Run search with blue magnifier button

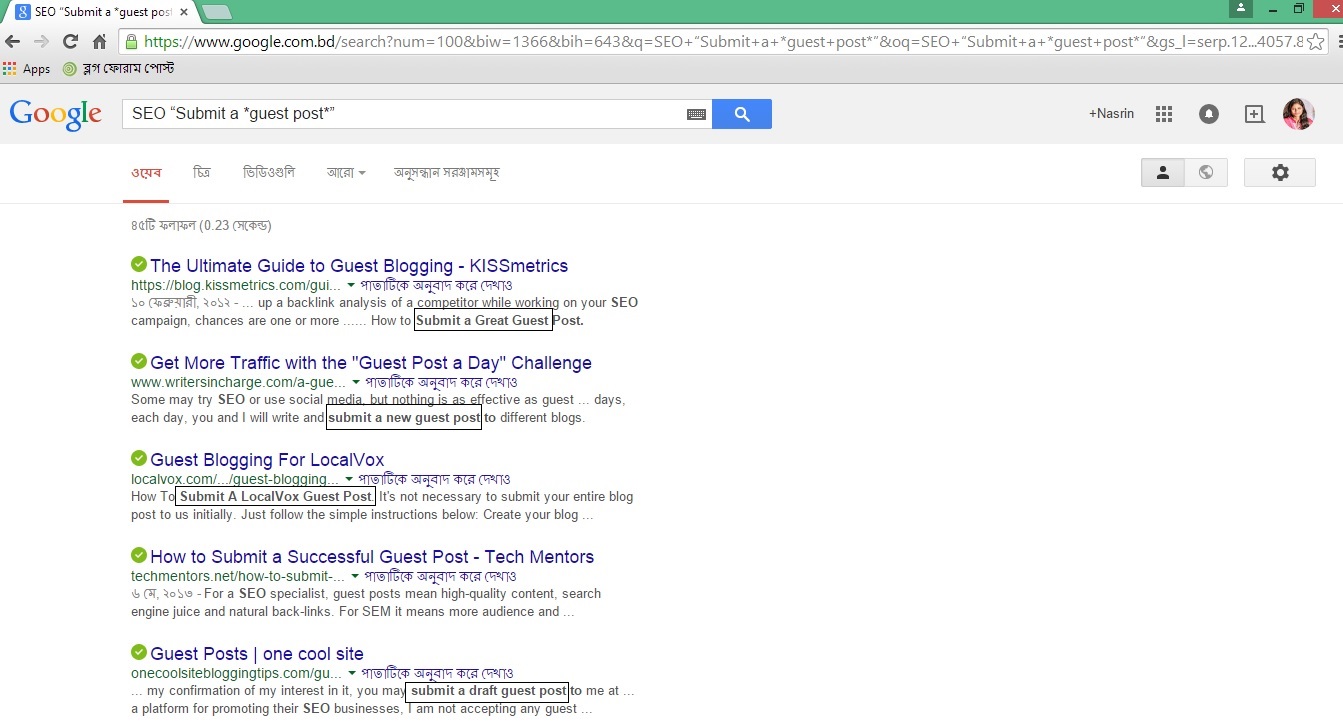click(x=742, y=114)
